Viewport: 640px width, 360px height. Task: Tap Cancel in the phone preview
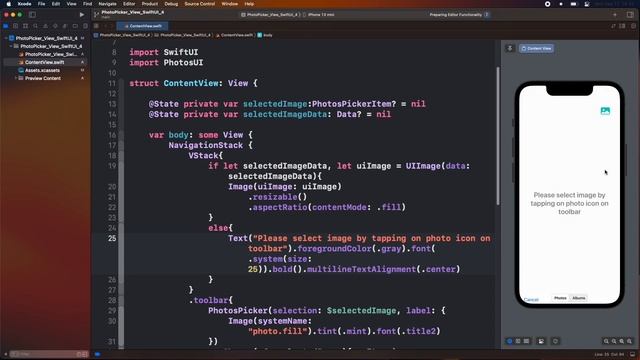[531, 300]
